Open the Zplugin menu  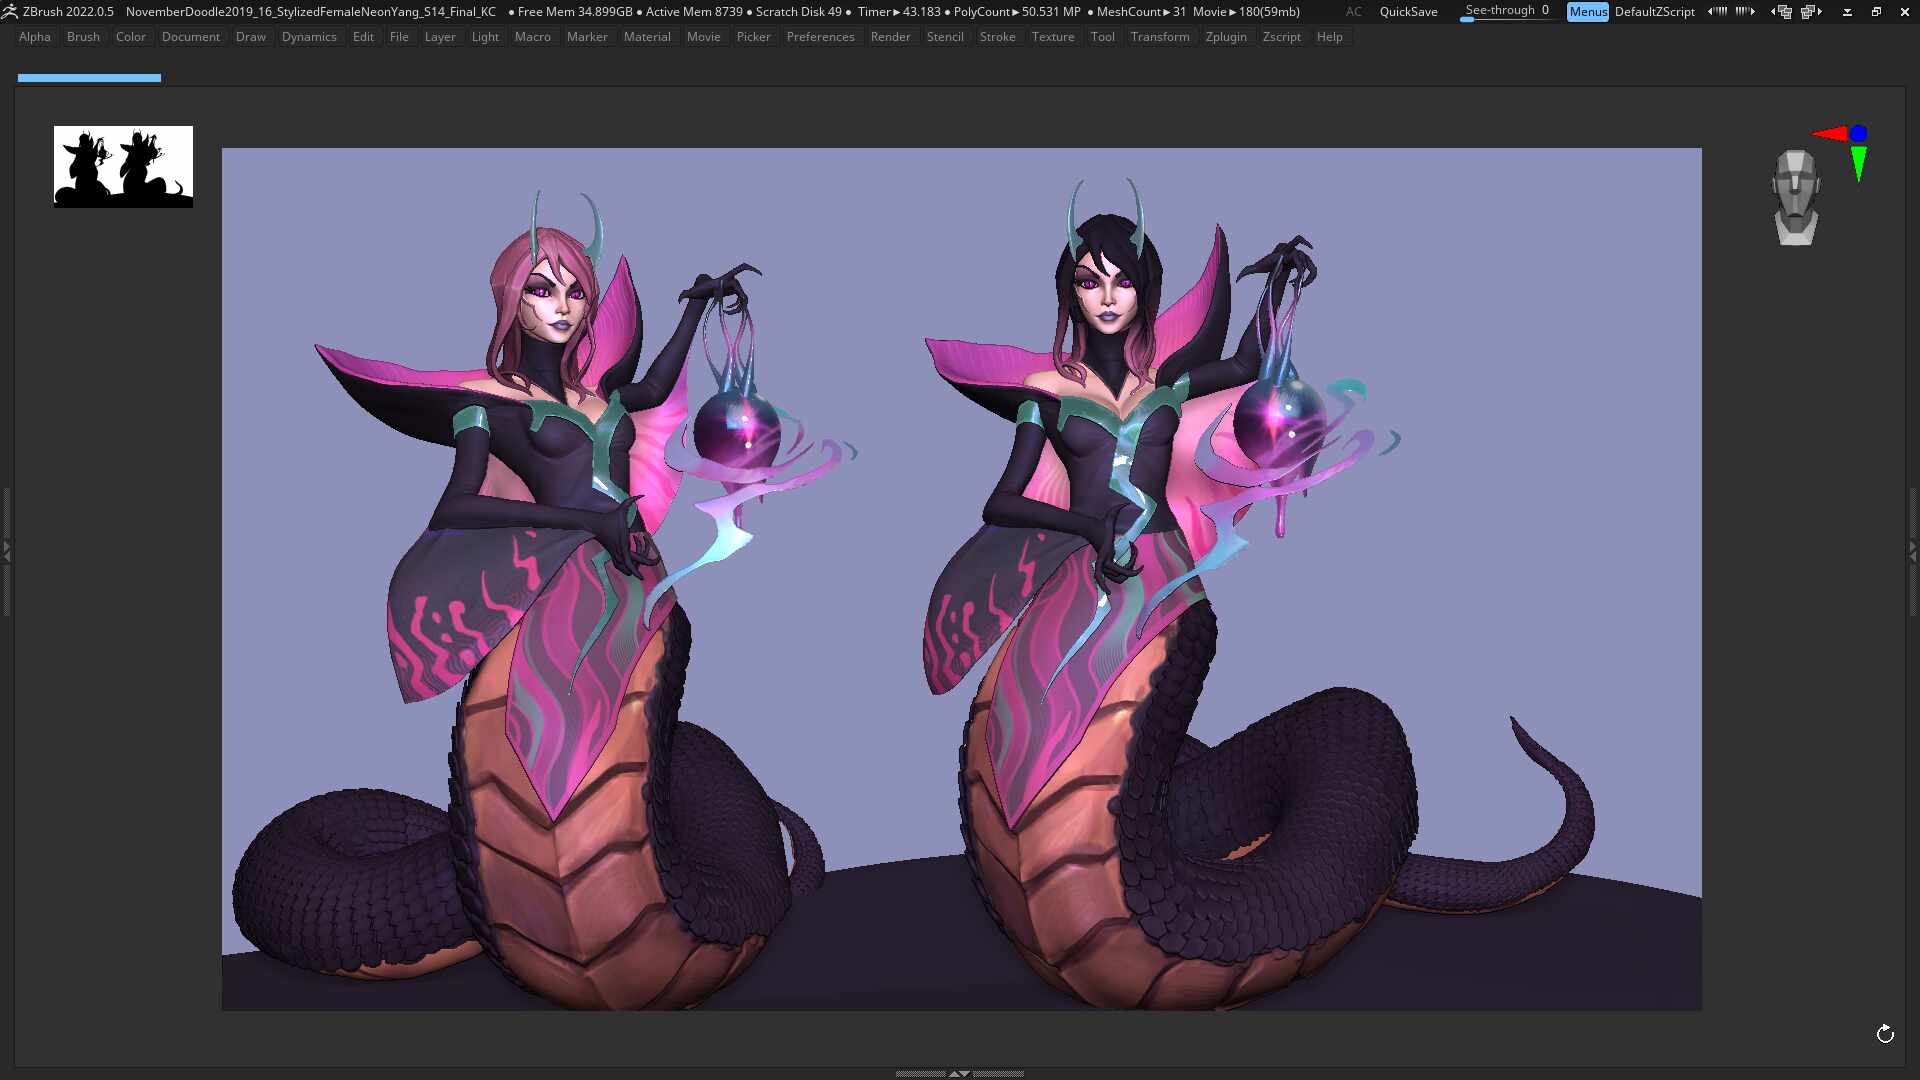coord(1226,37)
